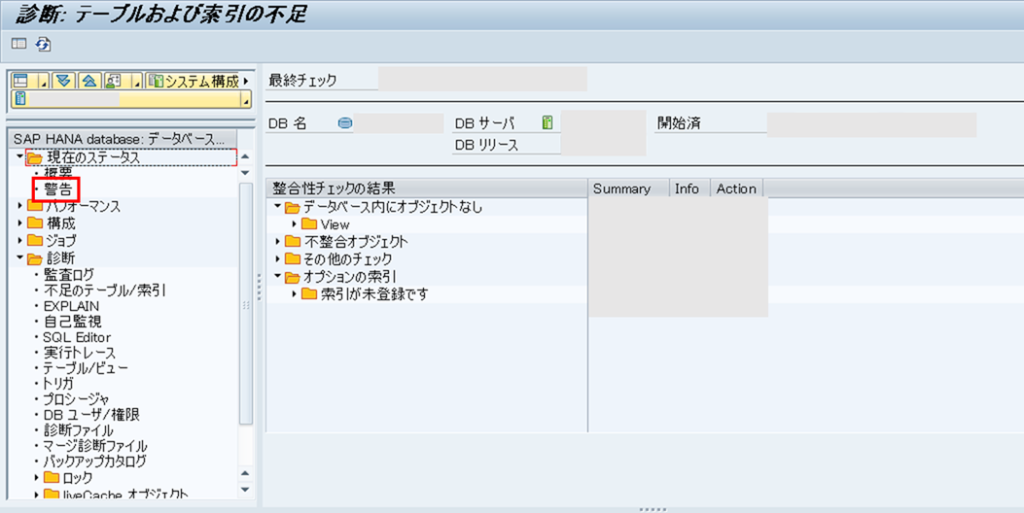Expand the View folder
The width and height of the screenshot is (1024, 513).
point(295,224)
